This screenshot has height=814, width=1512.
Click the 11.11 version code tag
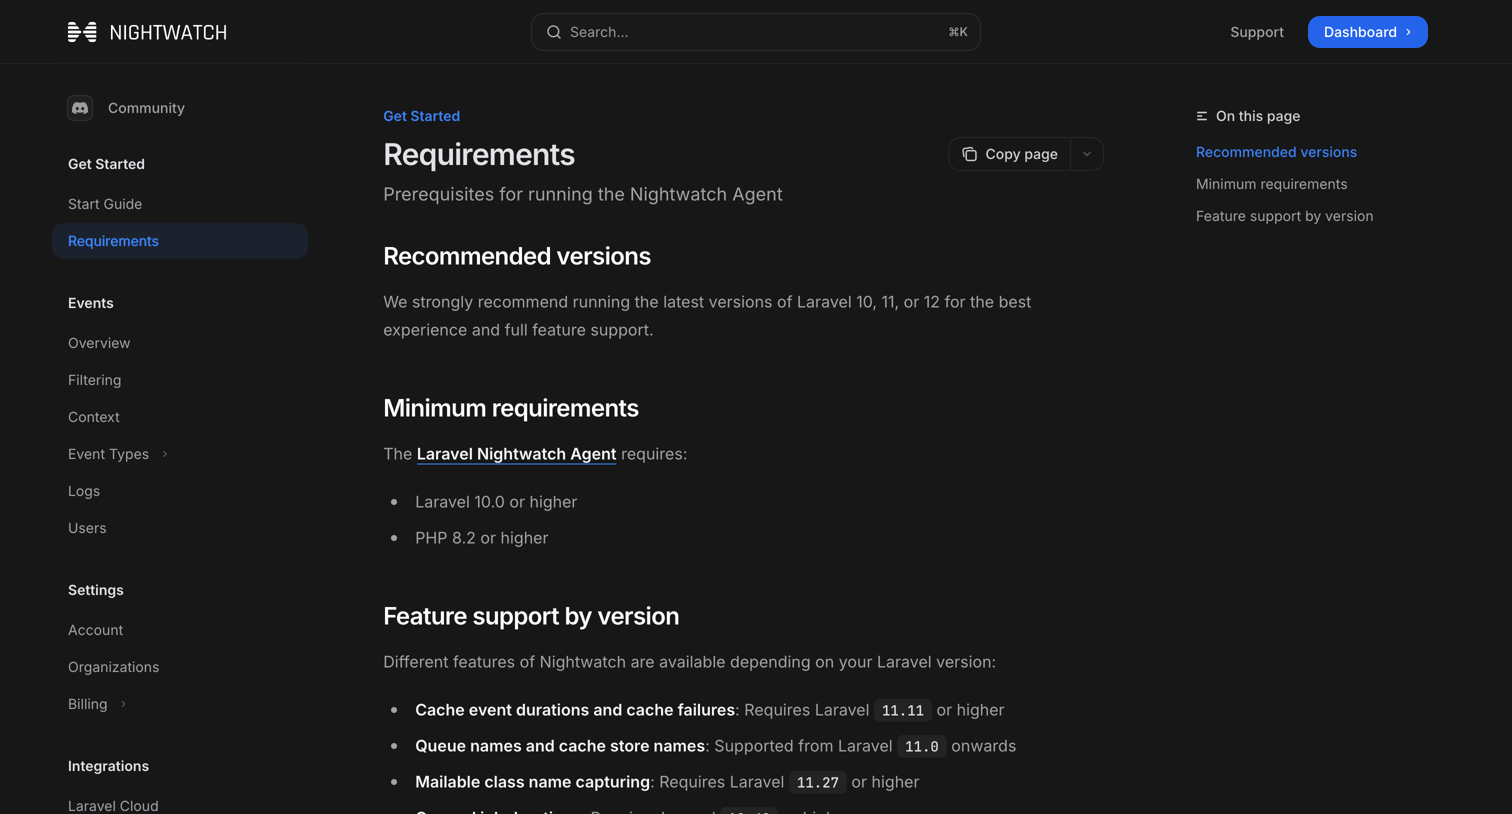(x=902, y=710)
